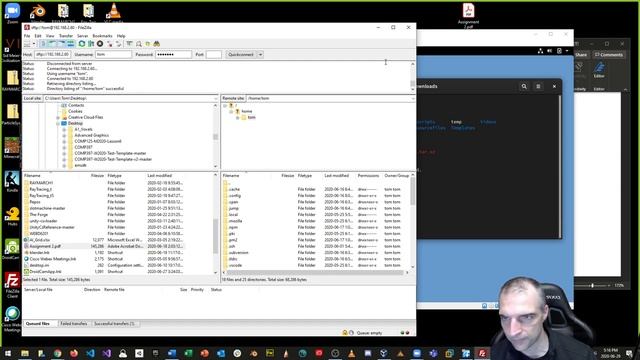
Task: Select Assignment 2.pdf in local file list
Action: (45, 247)
